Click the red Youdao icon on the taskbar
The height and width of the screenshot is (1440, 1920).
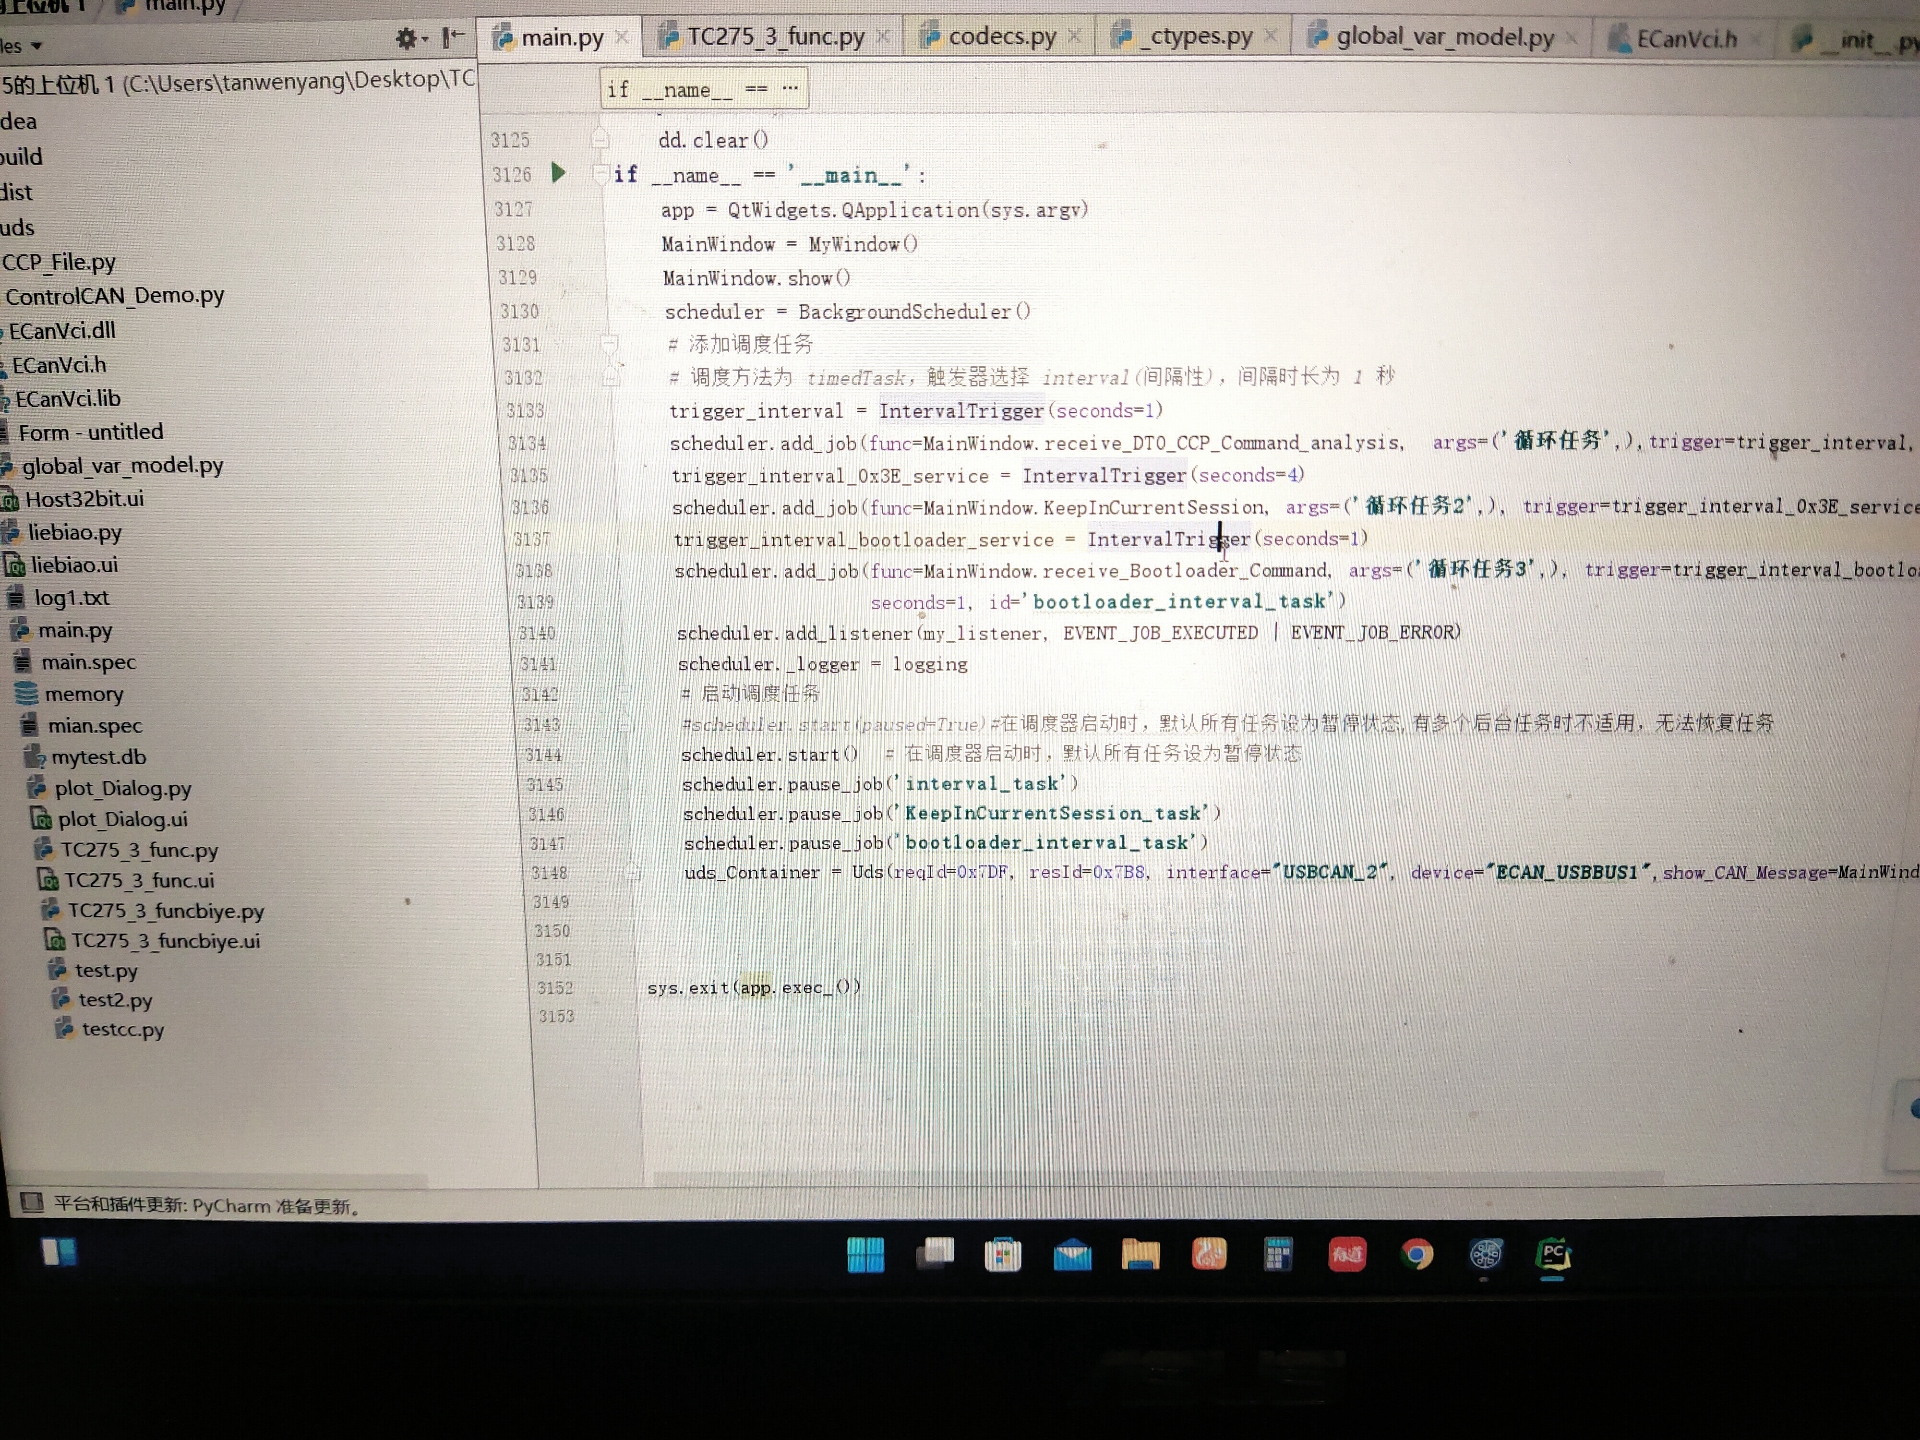[1347, 1254]
